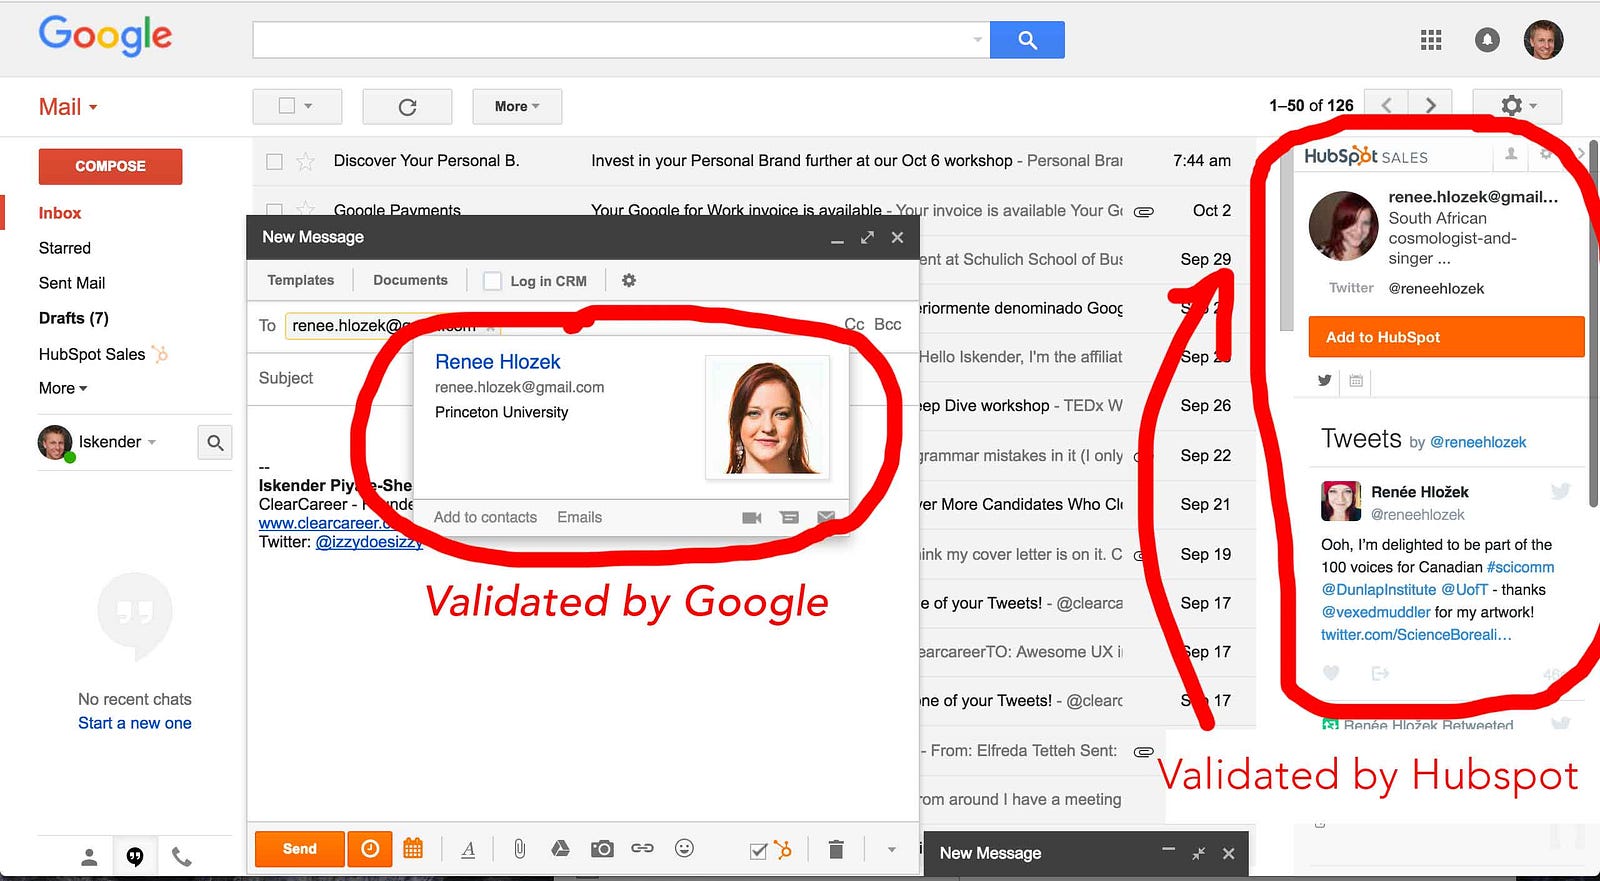Insert an emoticon into the message

coord(684,849)
